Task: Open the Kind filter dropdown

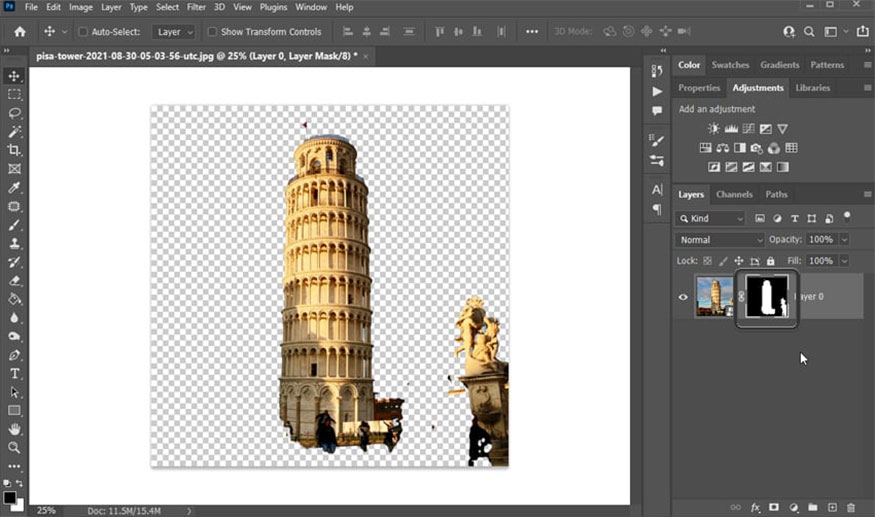Action: [x=712, y=218]
